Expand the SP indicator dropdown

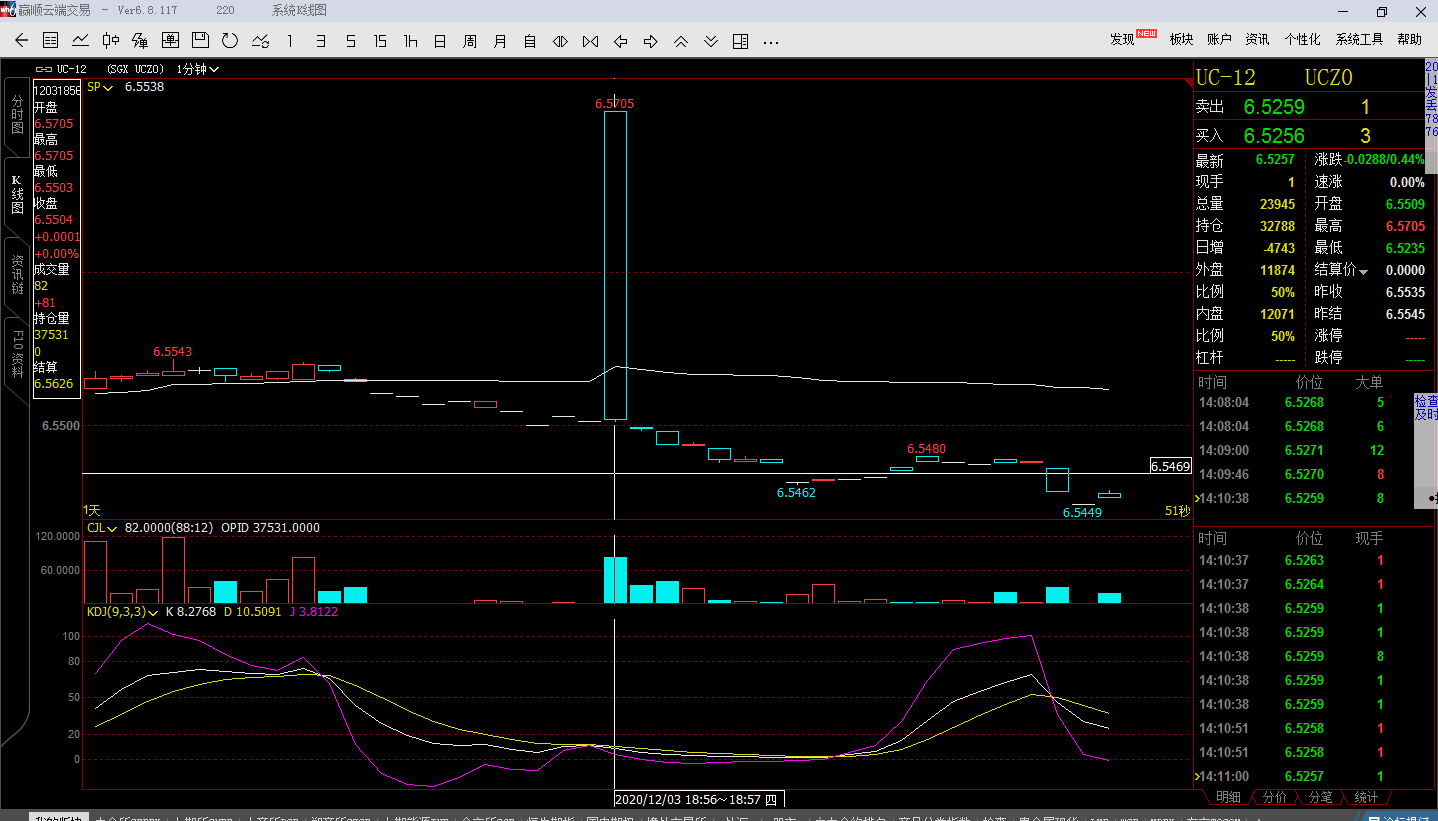coord(101,87)
